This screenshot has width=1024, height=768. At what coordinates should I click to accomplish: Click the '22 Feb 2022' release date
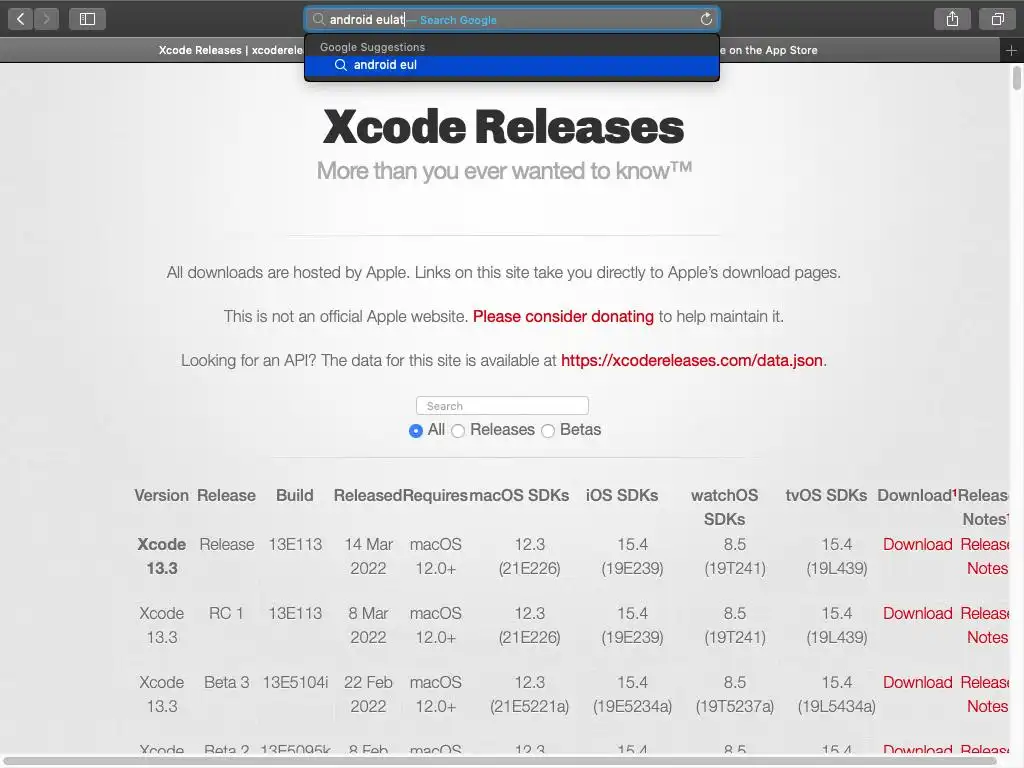point(368,694)
